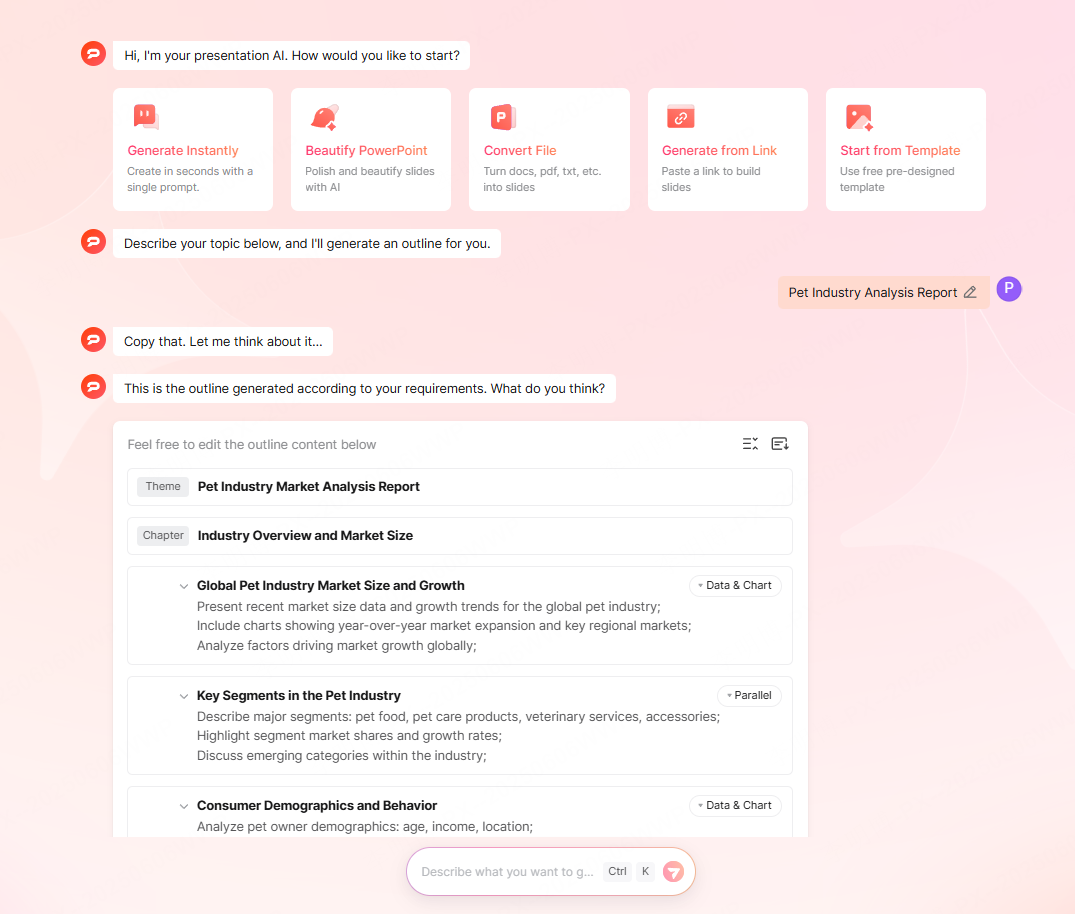
Task: Select the Generate Instantly title link
Action: tap(183, 151)
